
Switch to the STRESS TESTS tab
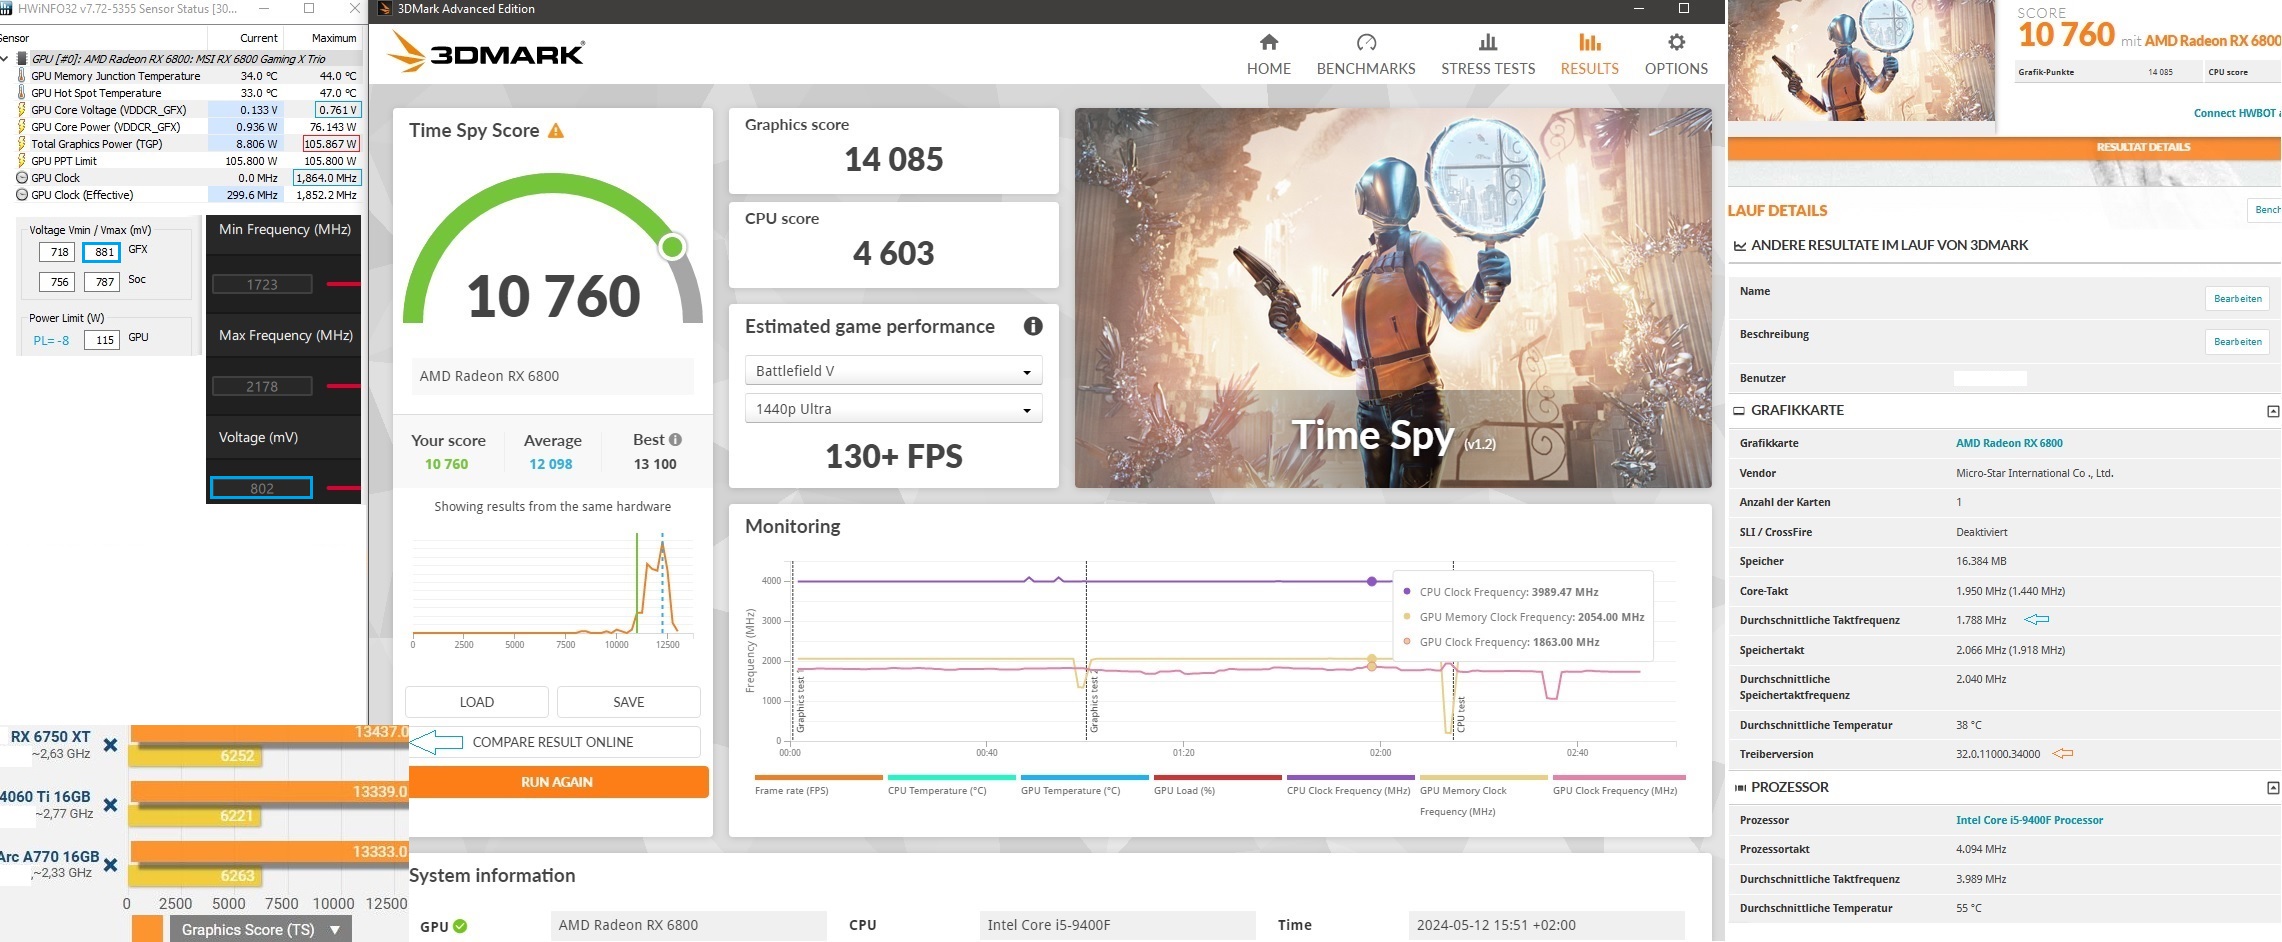[x=1488, y=54]
